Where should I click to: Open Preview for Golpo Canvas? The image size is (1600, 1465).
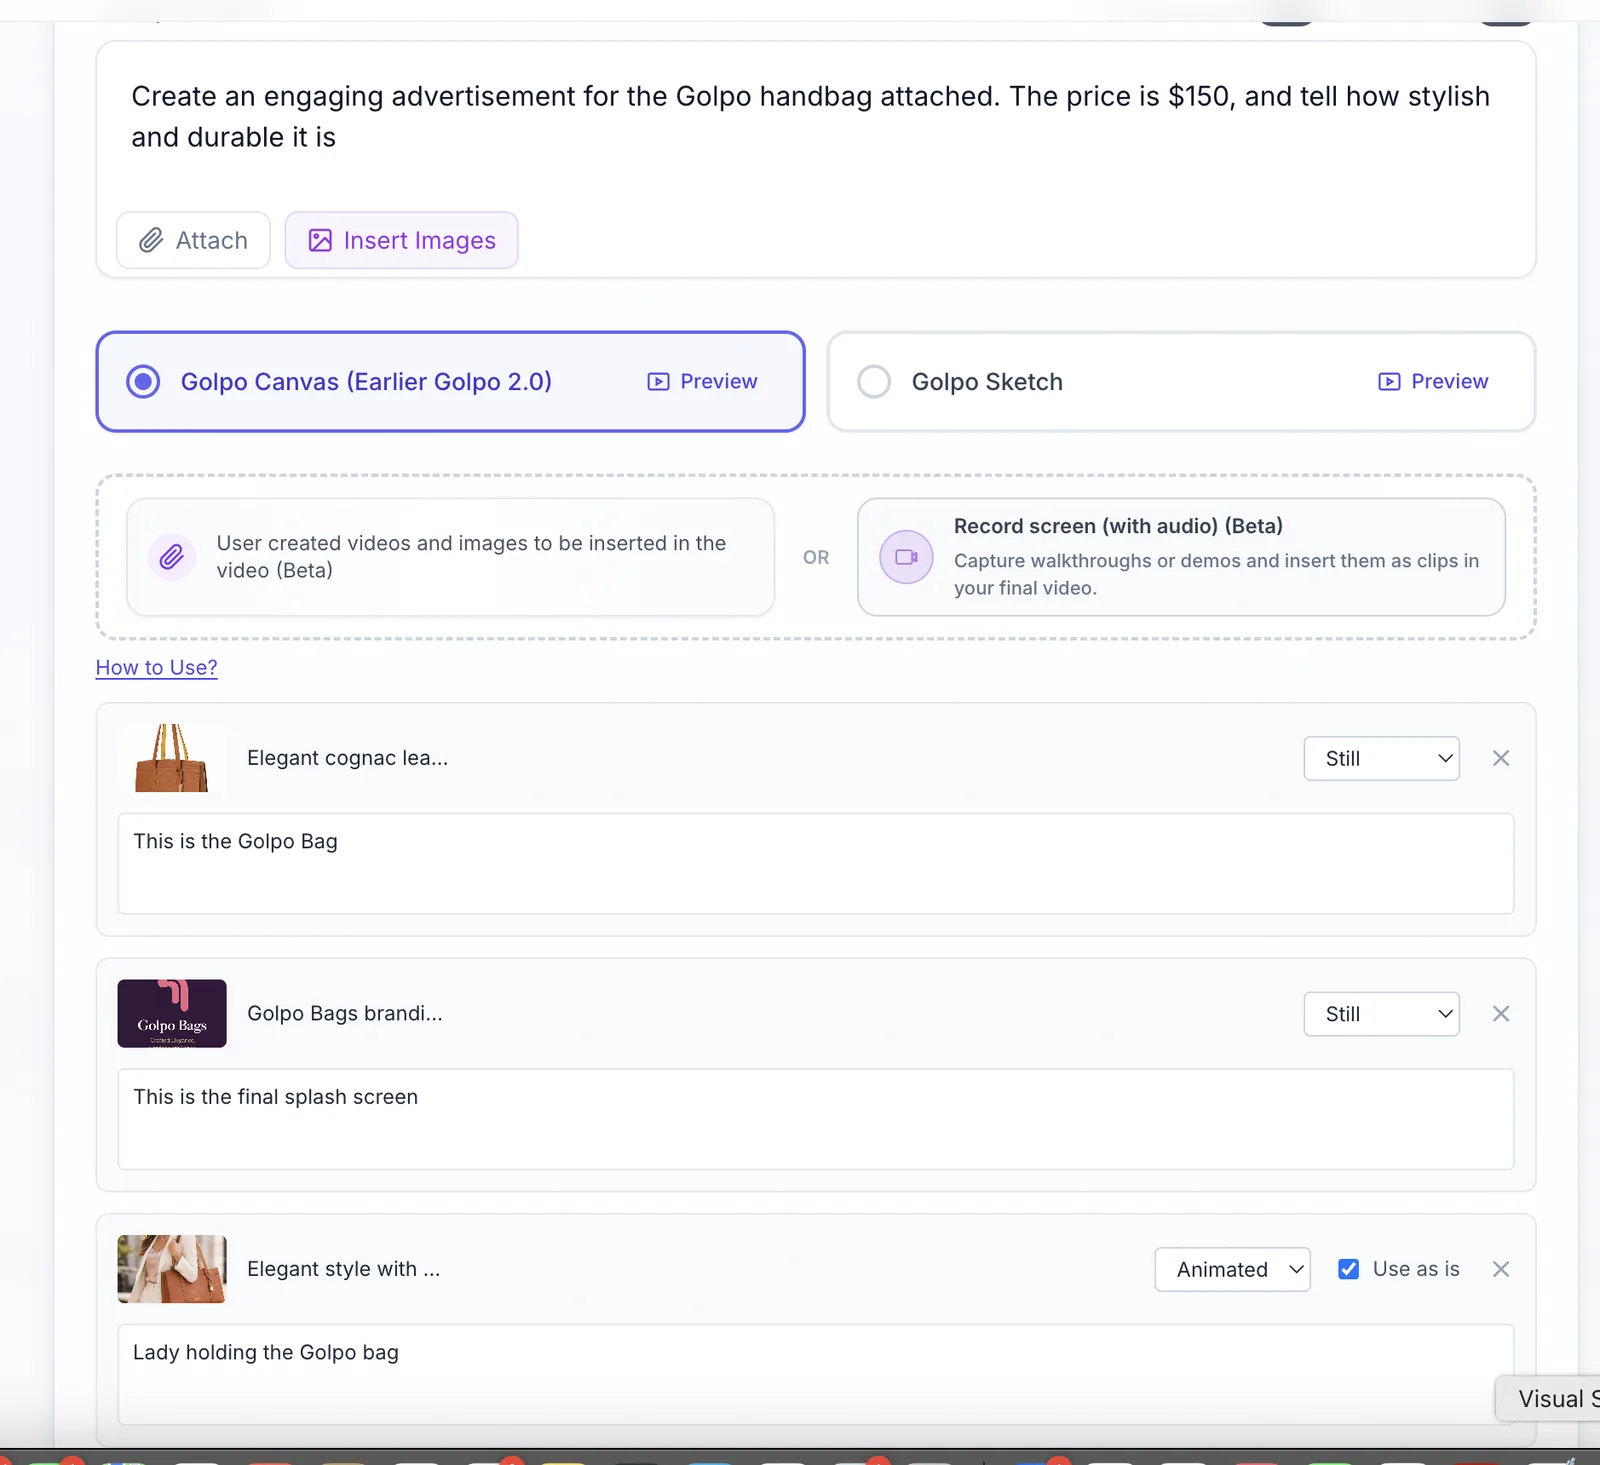coord(703,382)
